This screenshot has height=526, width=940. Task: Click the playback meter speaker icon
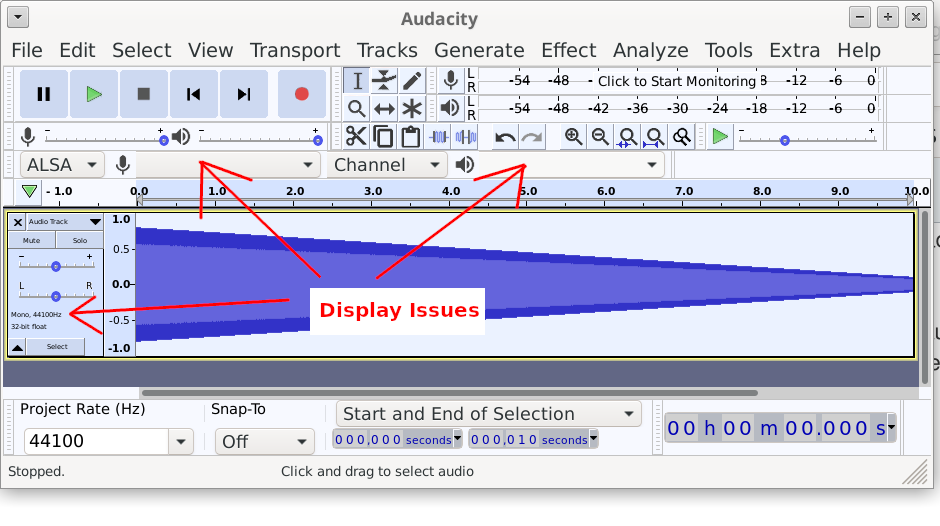coord(450,108)
